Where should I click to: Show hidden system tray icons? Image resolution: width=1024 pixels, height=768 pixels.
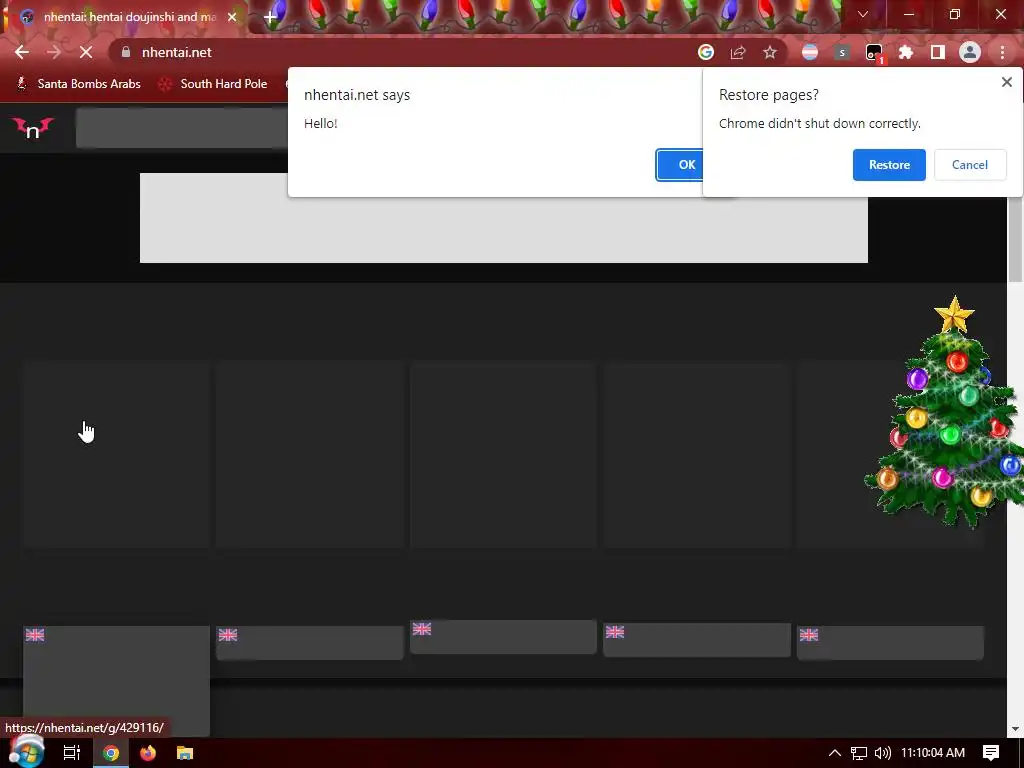click(x=835, y=753)
